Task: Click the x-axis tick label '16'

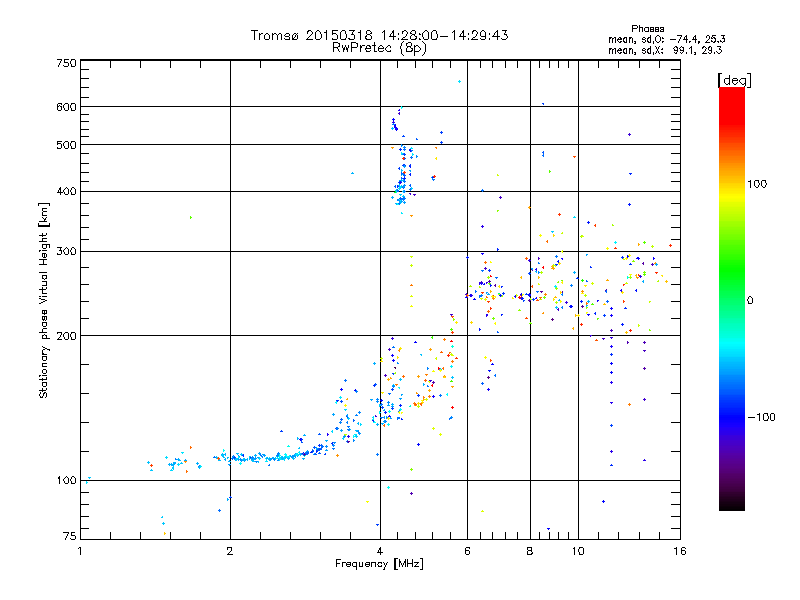Action: (680, 551)
